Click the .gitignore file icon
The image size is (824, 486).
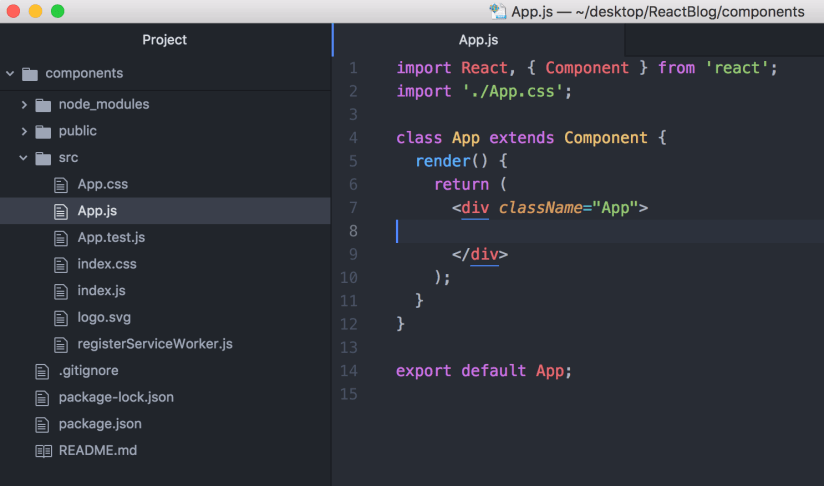pyautogui.click(x=42, y=371)
